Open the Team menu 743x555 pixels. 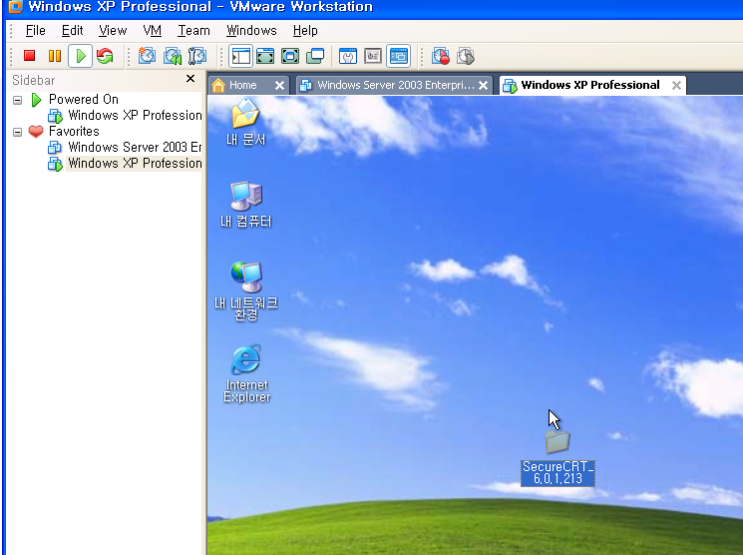point(194,31)
